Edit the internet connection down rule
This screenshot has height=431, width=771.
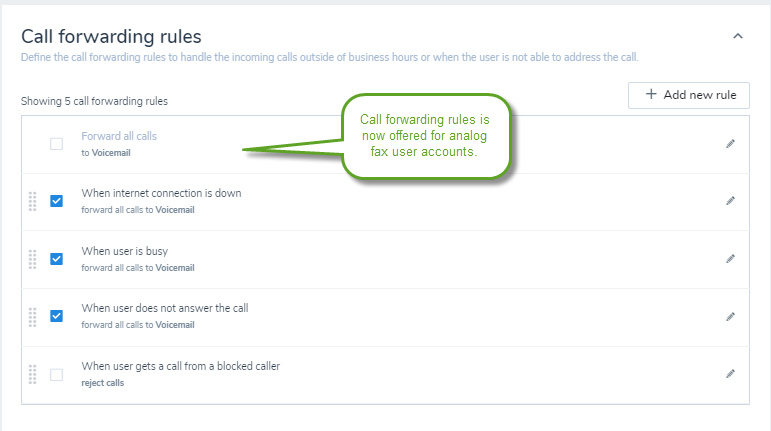click(730, 201)
